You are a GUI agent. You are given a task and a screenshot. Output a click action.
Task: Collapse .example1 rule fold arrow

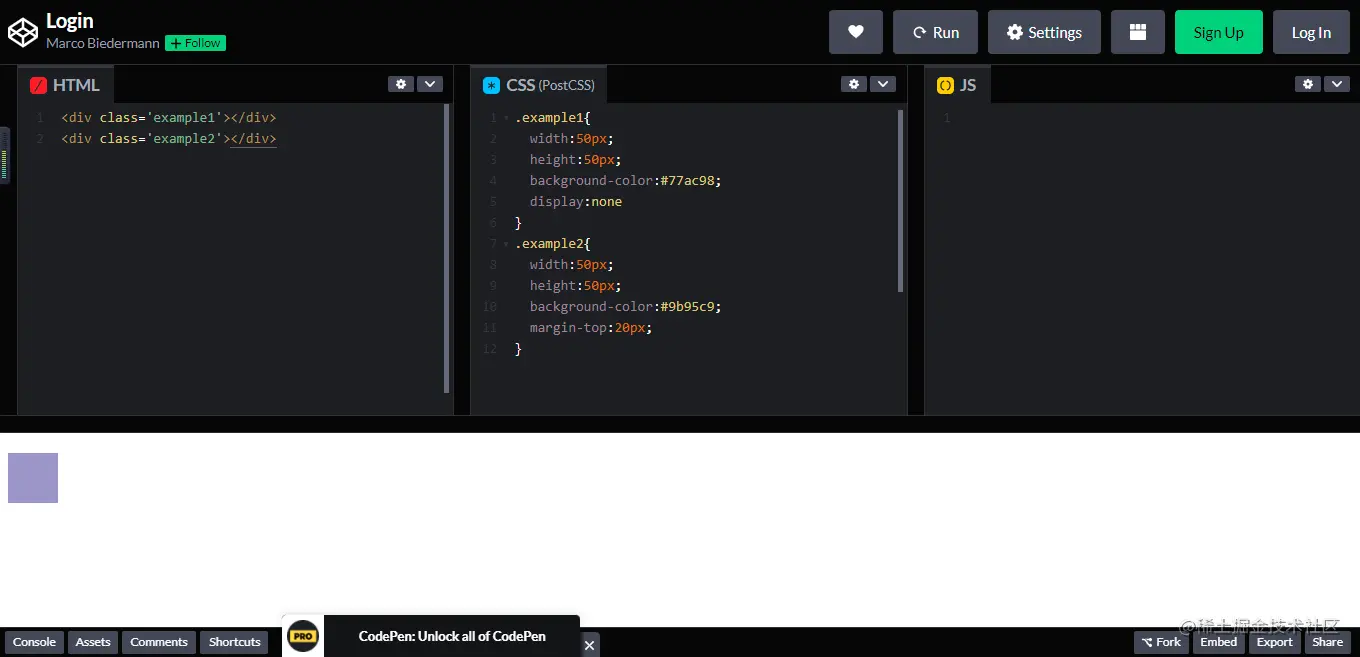point(506,118)
